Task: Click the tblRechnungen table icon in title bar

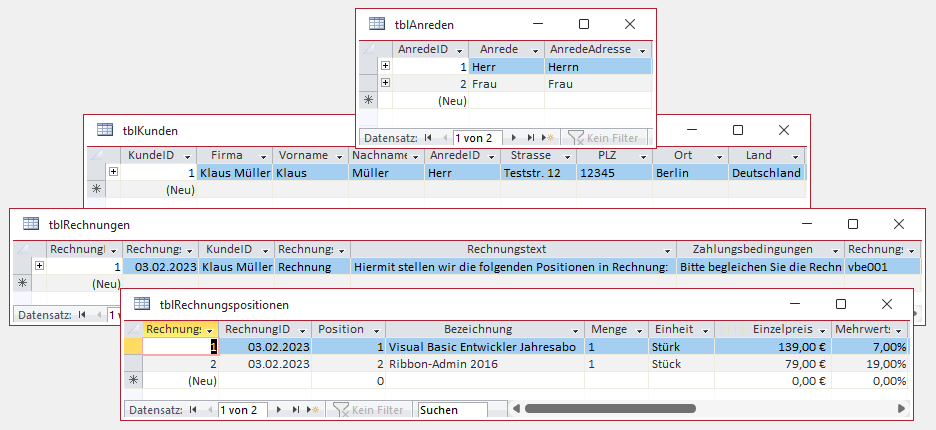Action: tap(30, 224)
